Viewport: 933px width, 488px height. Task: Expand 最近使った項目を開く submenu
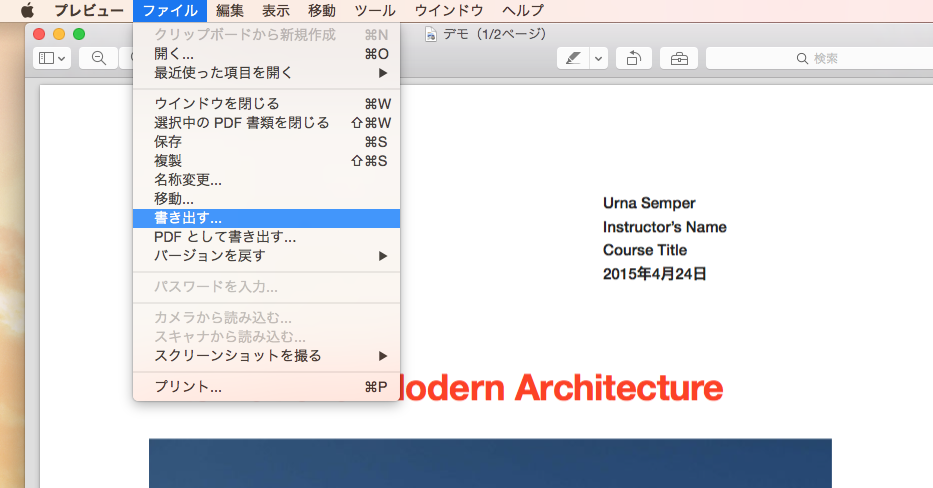point(267,73)
